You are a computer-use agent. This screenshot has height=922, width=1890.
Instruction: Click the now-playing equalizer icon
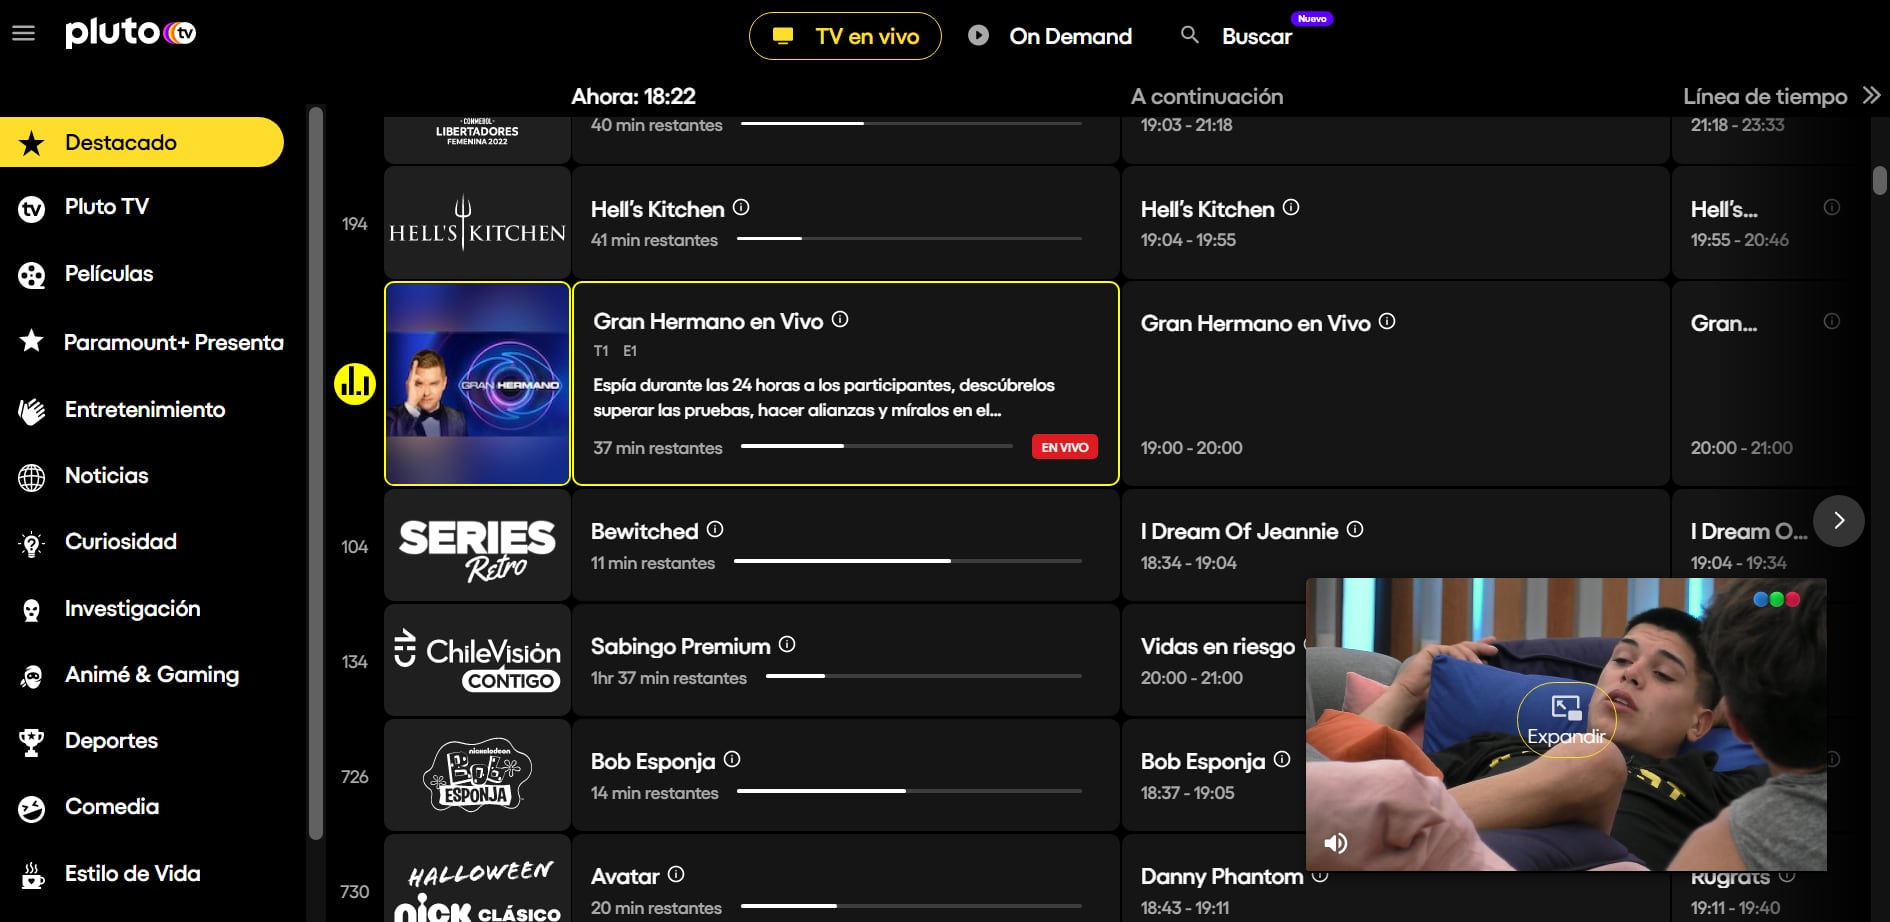click(x=355, y=384)
